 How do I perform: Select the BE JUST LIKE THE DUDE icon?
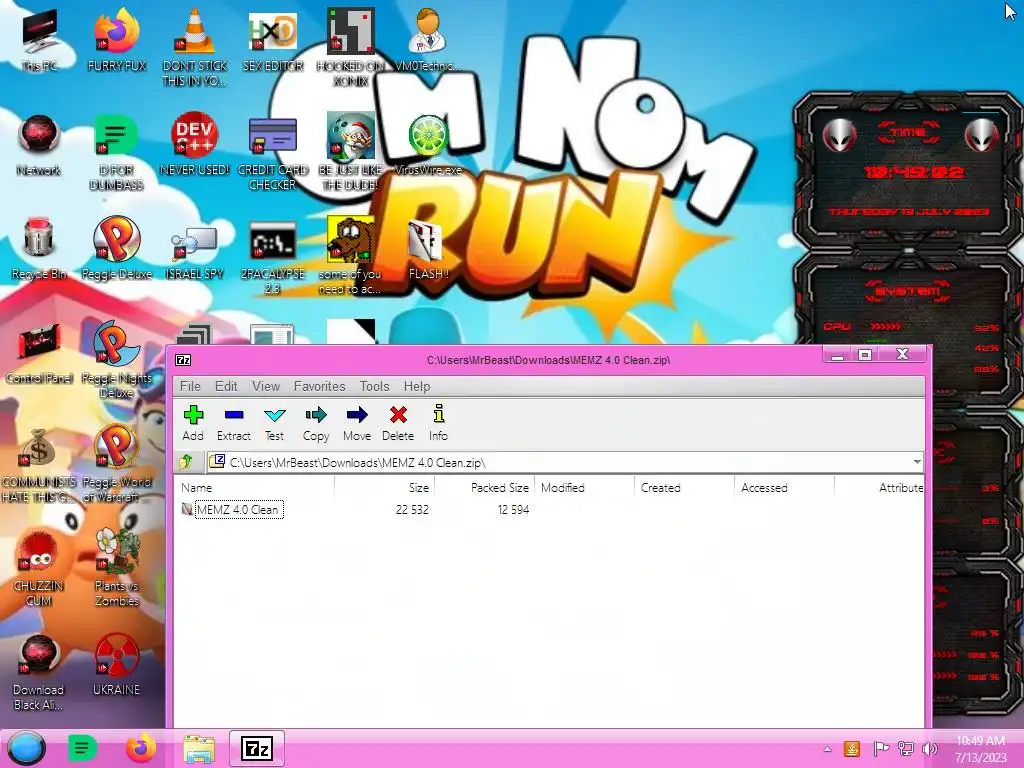pos(351,152)
